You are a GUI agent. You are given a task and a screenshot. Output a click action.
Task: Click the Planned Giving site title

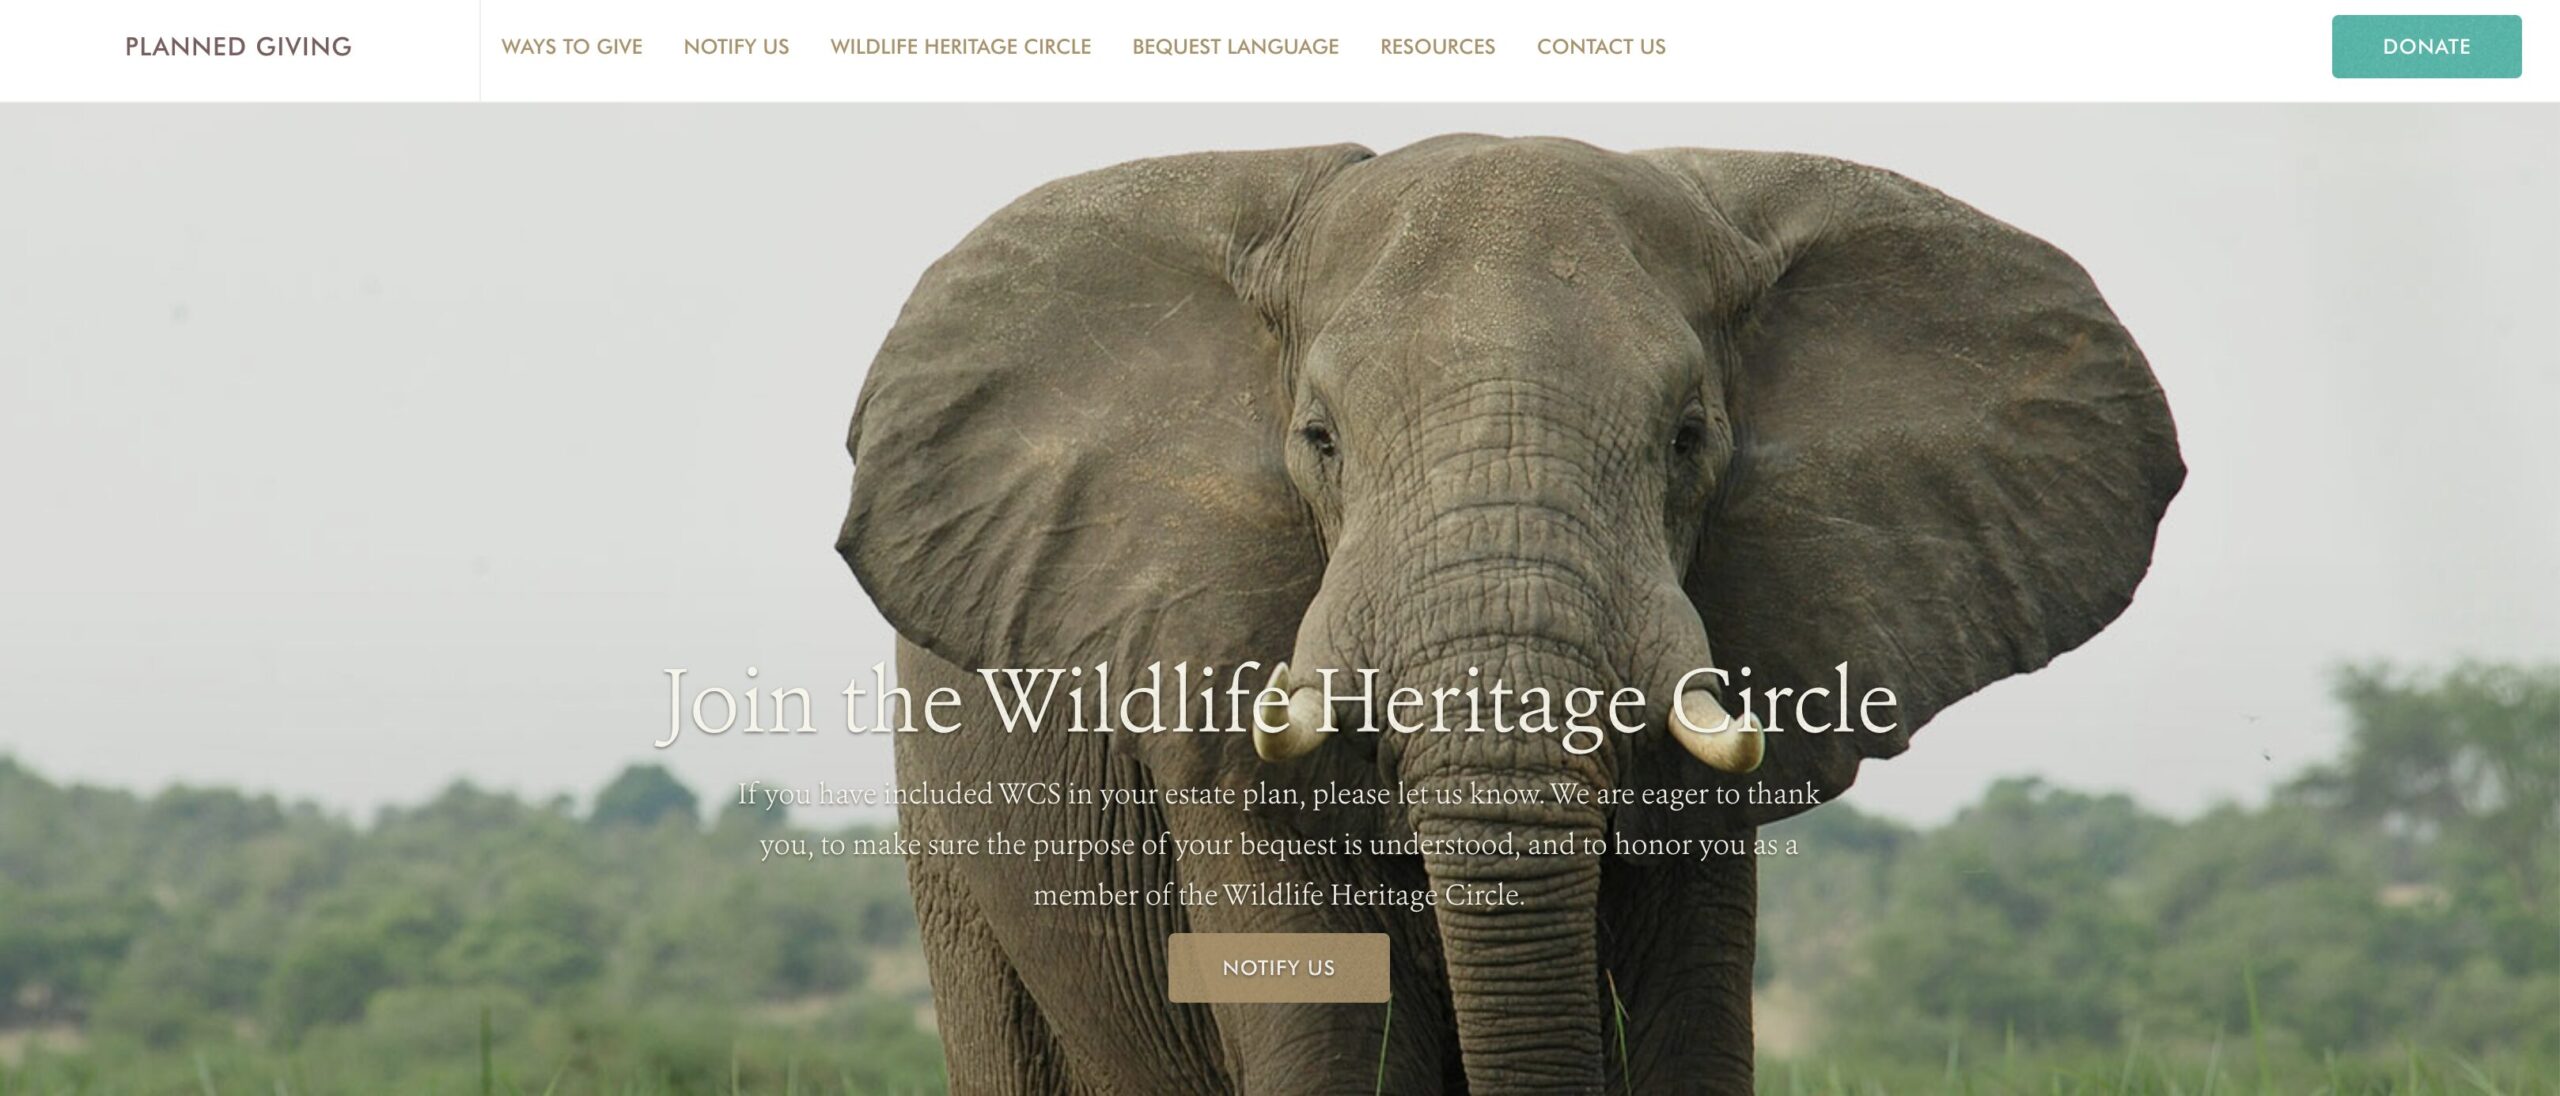pos(238,47)
